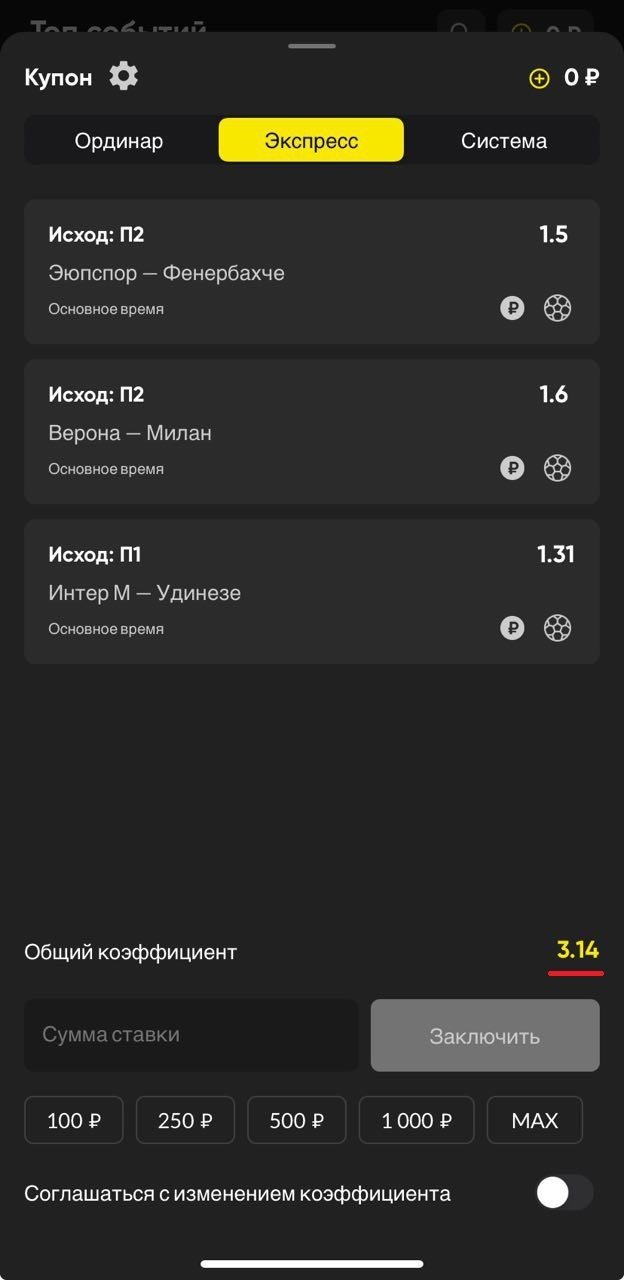Tap football icon on Эюпспор — Фенербахче bet
This screenshot has height=1280, width=624.
click(557, 308)
